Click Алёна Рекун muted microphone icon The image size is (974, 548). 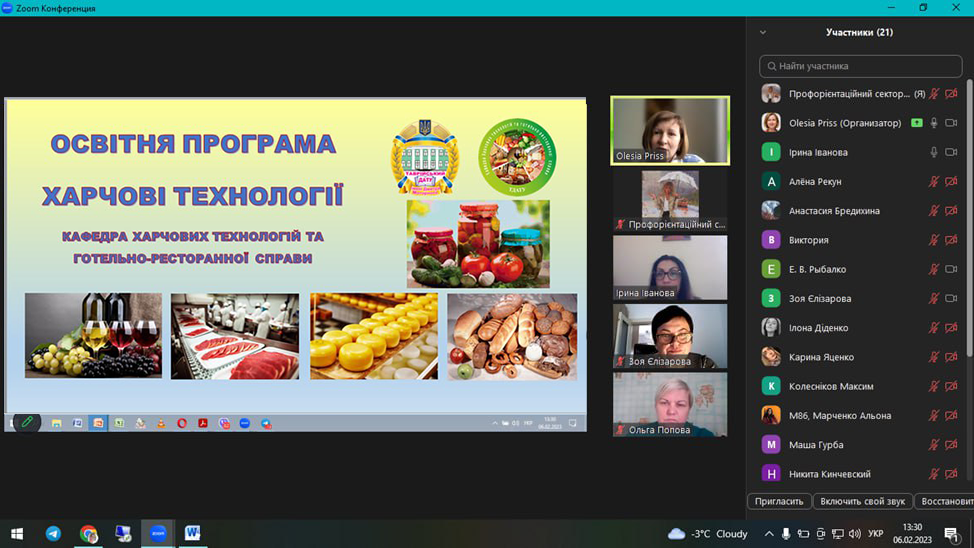(x=934, y=181)
